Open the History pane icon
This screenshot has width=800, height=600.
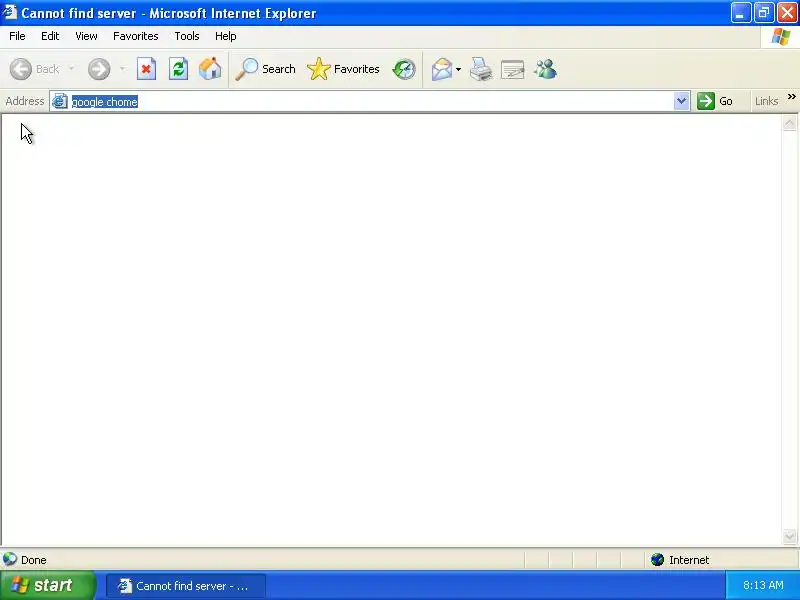coord(404,69)
